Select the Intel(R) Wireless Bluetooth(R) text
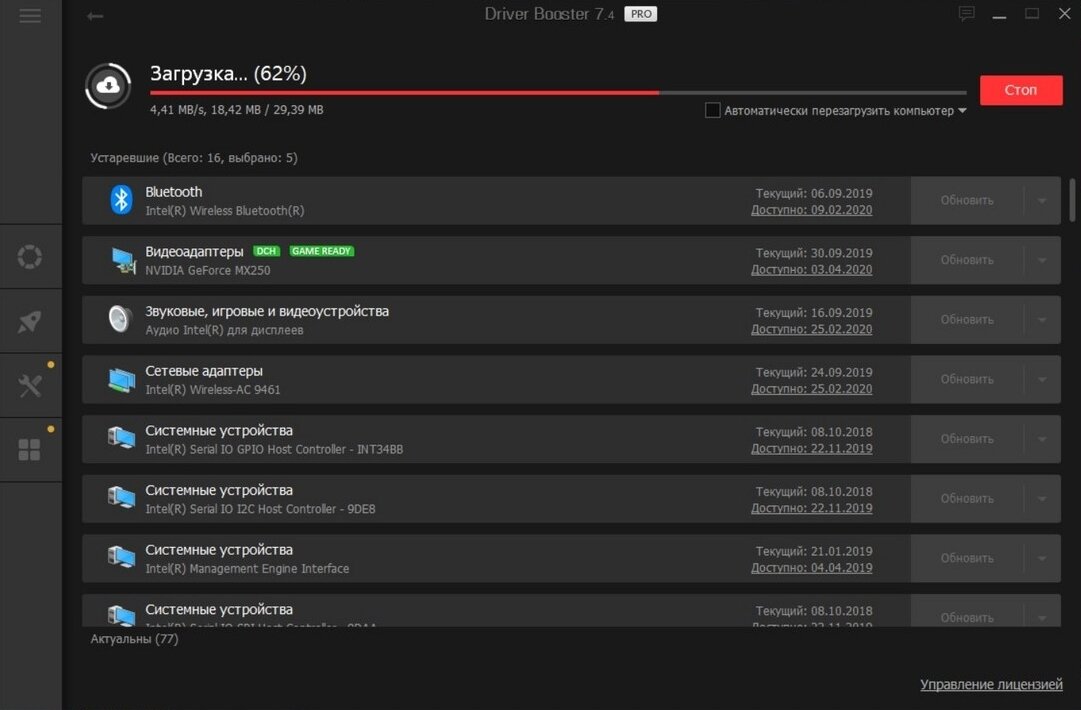The height and width of the screenshot is (710, 1081). [x=225, y=211]
